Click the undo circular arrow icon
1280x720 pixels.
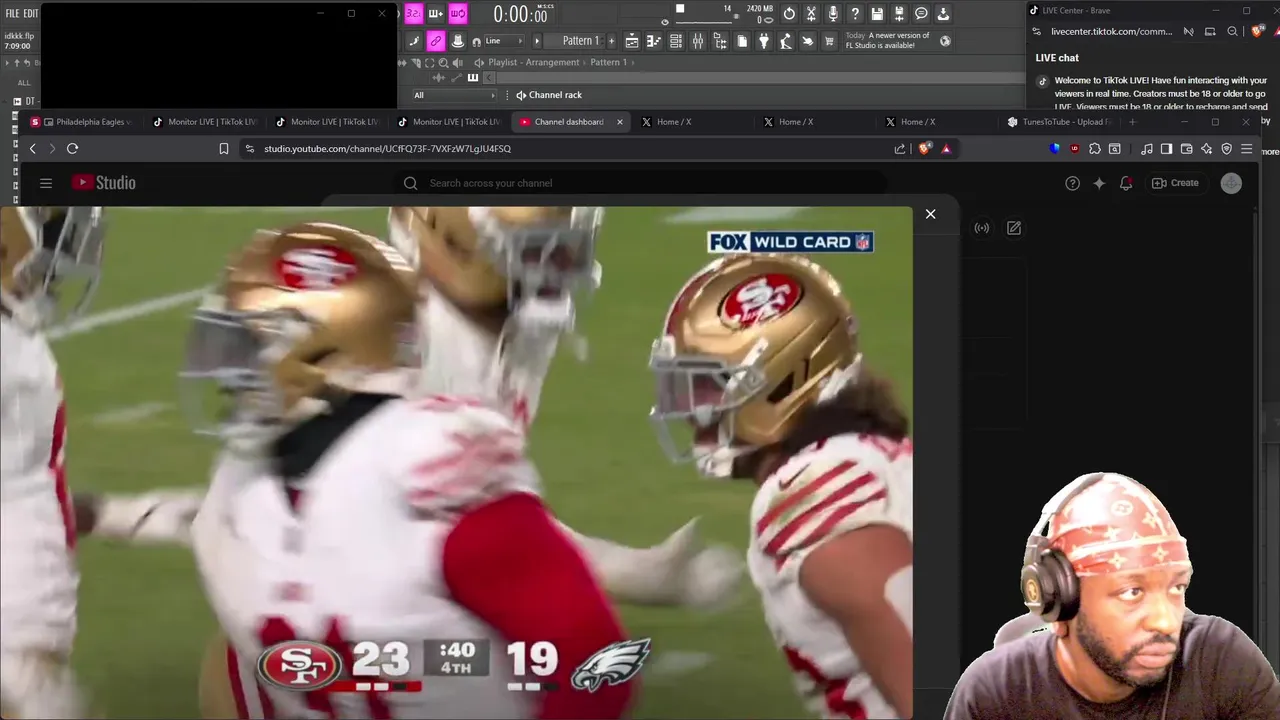point(789,14)
